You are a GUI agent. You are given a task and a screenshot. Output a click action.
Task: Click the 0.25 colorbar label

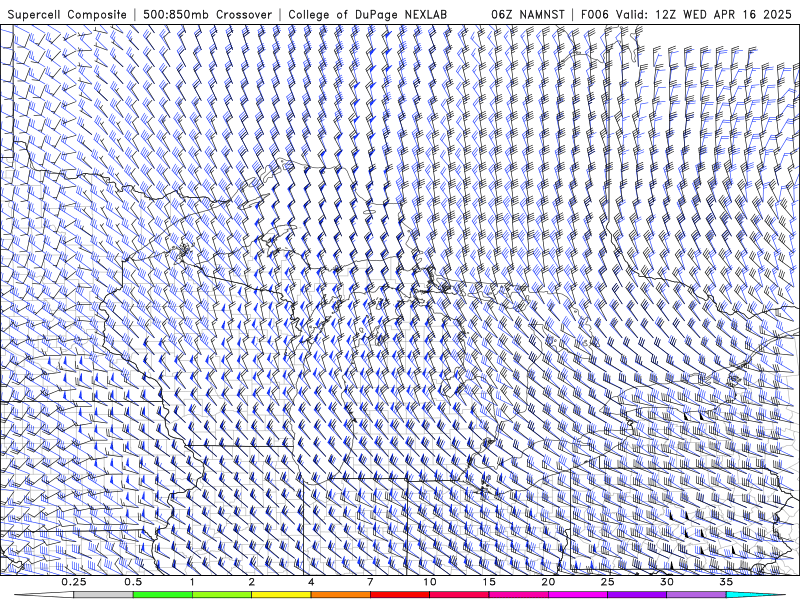pyautogui.click(x=74, y=582)
